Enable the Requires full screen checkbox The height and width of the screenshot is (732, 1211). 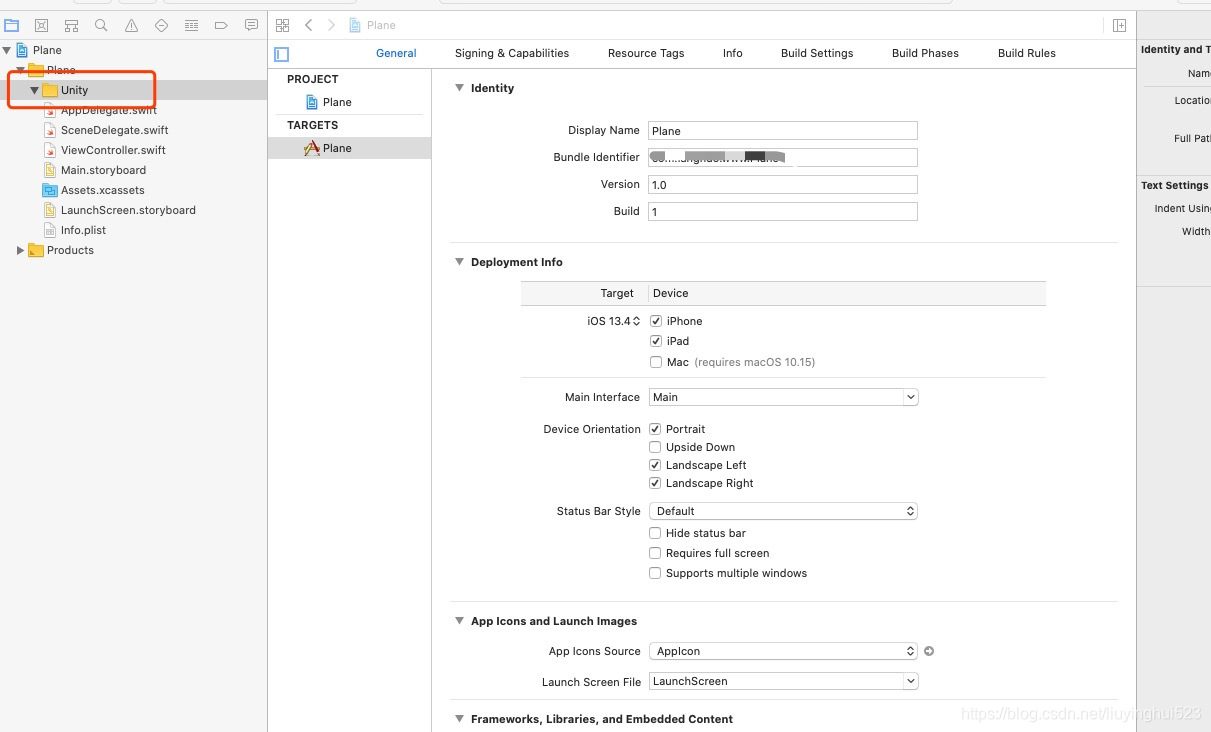[x=656, y=553]
